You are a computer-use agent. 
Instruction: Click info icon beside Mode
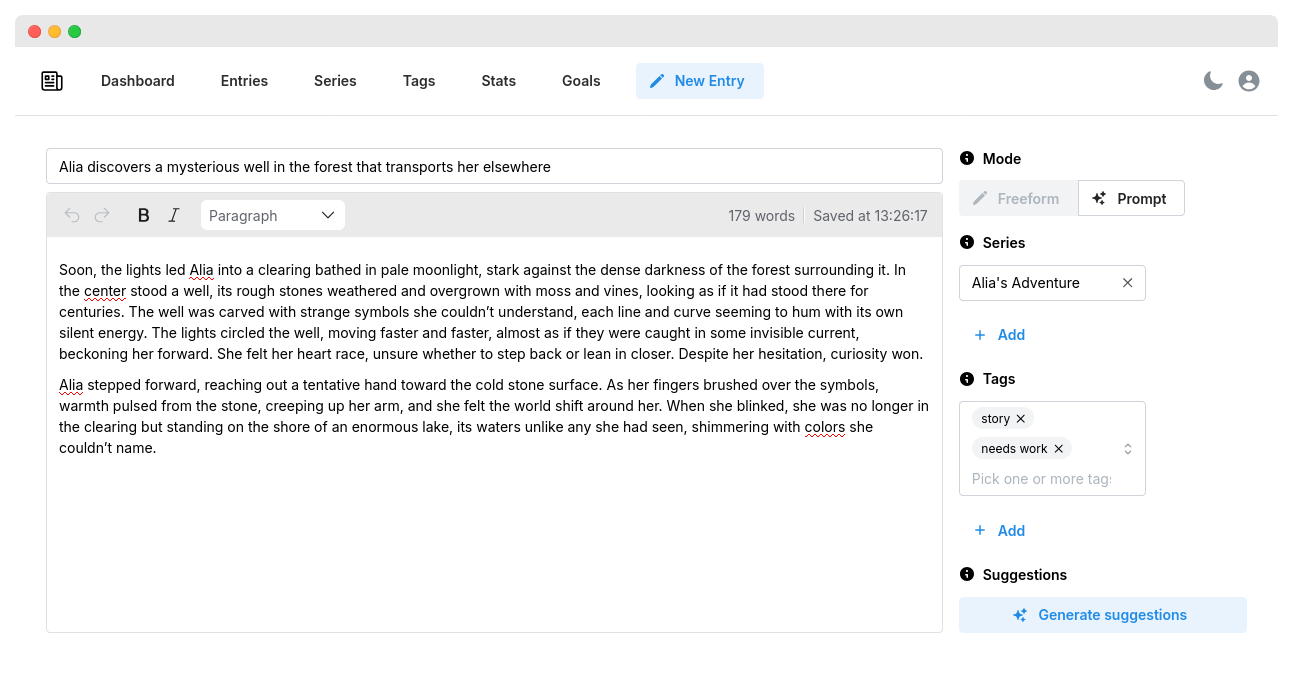tap(967, 158)
